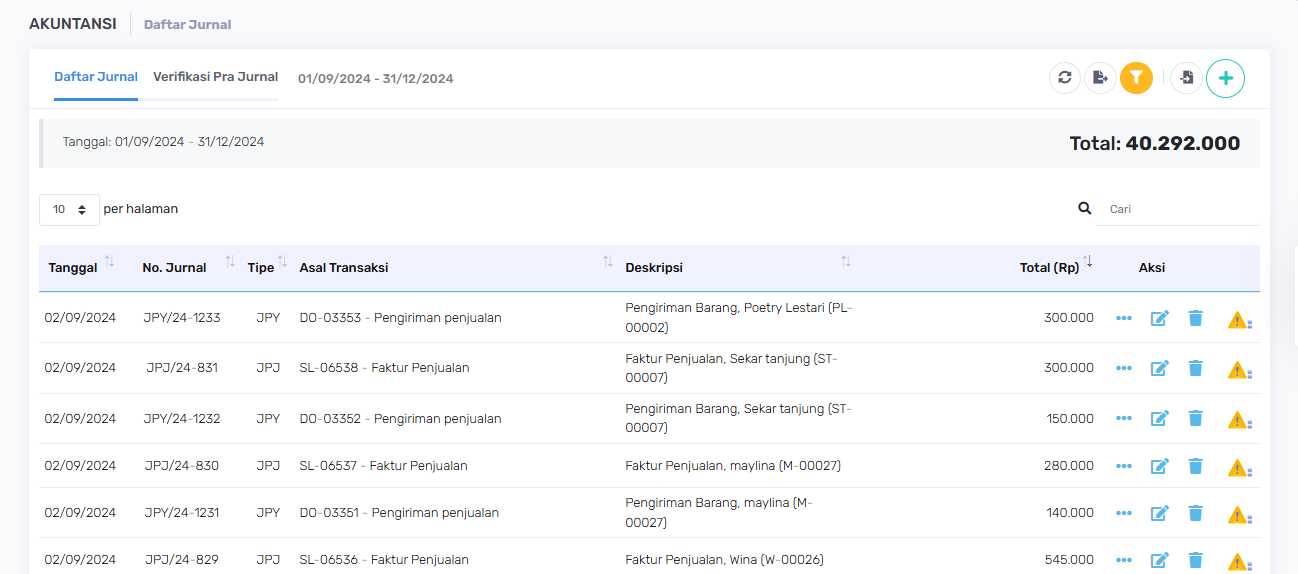Edit journal JPJ/24-830
The image size is (1298, 574).
point(1160,466)
